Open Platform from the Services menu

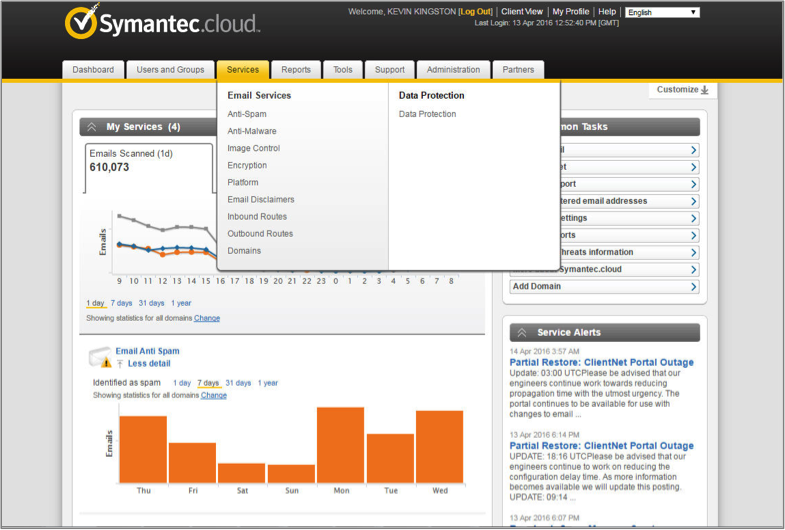[x=243, y=182]
